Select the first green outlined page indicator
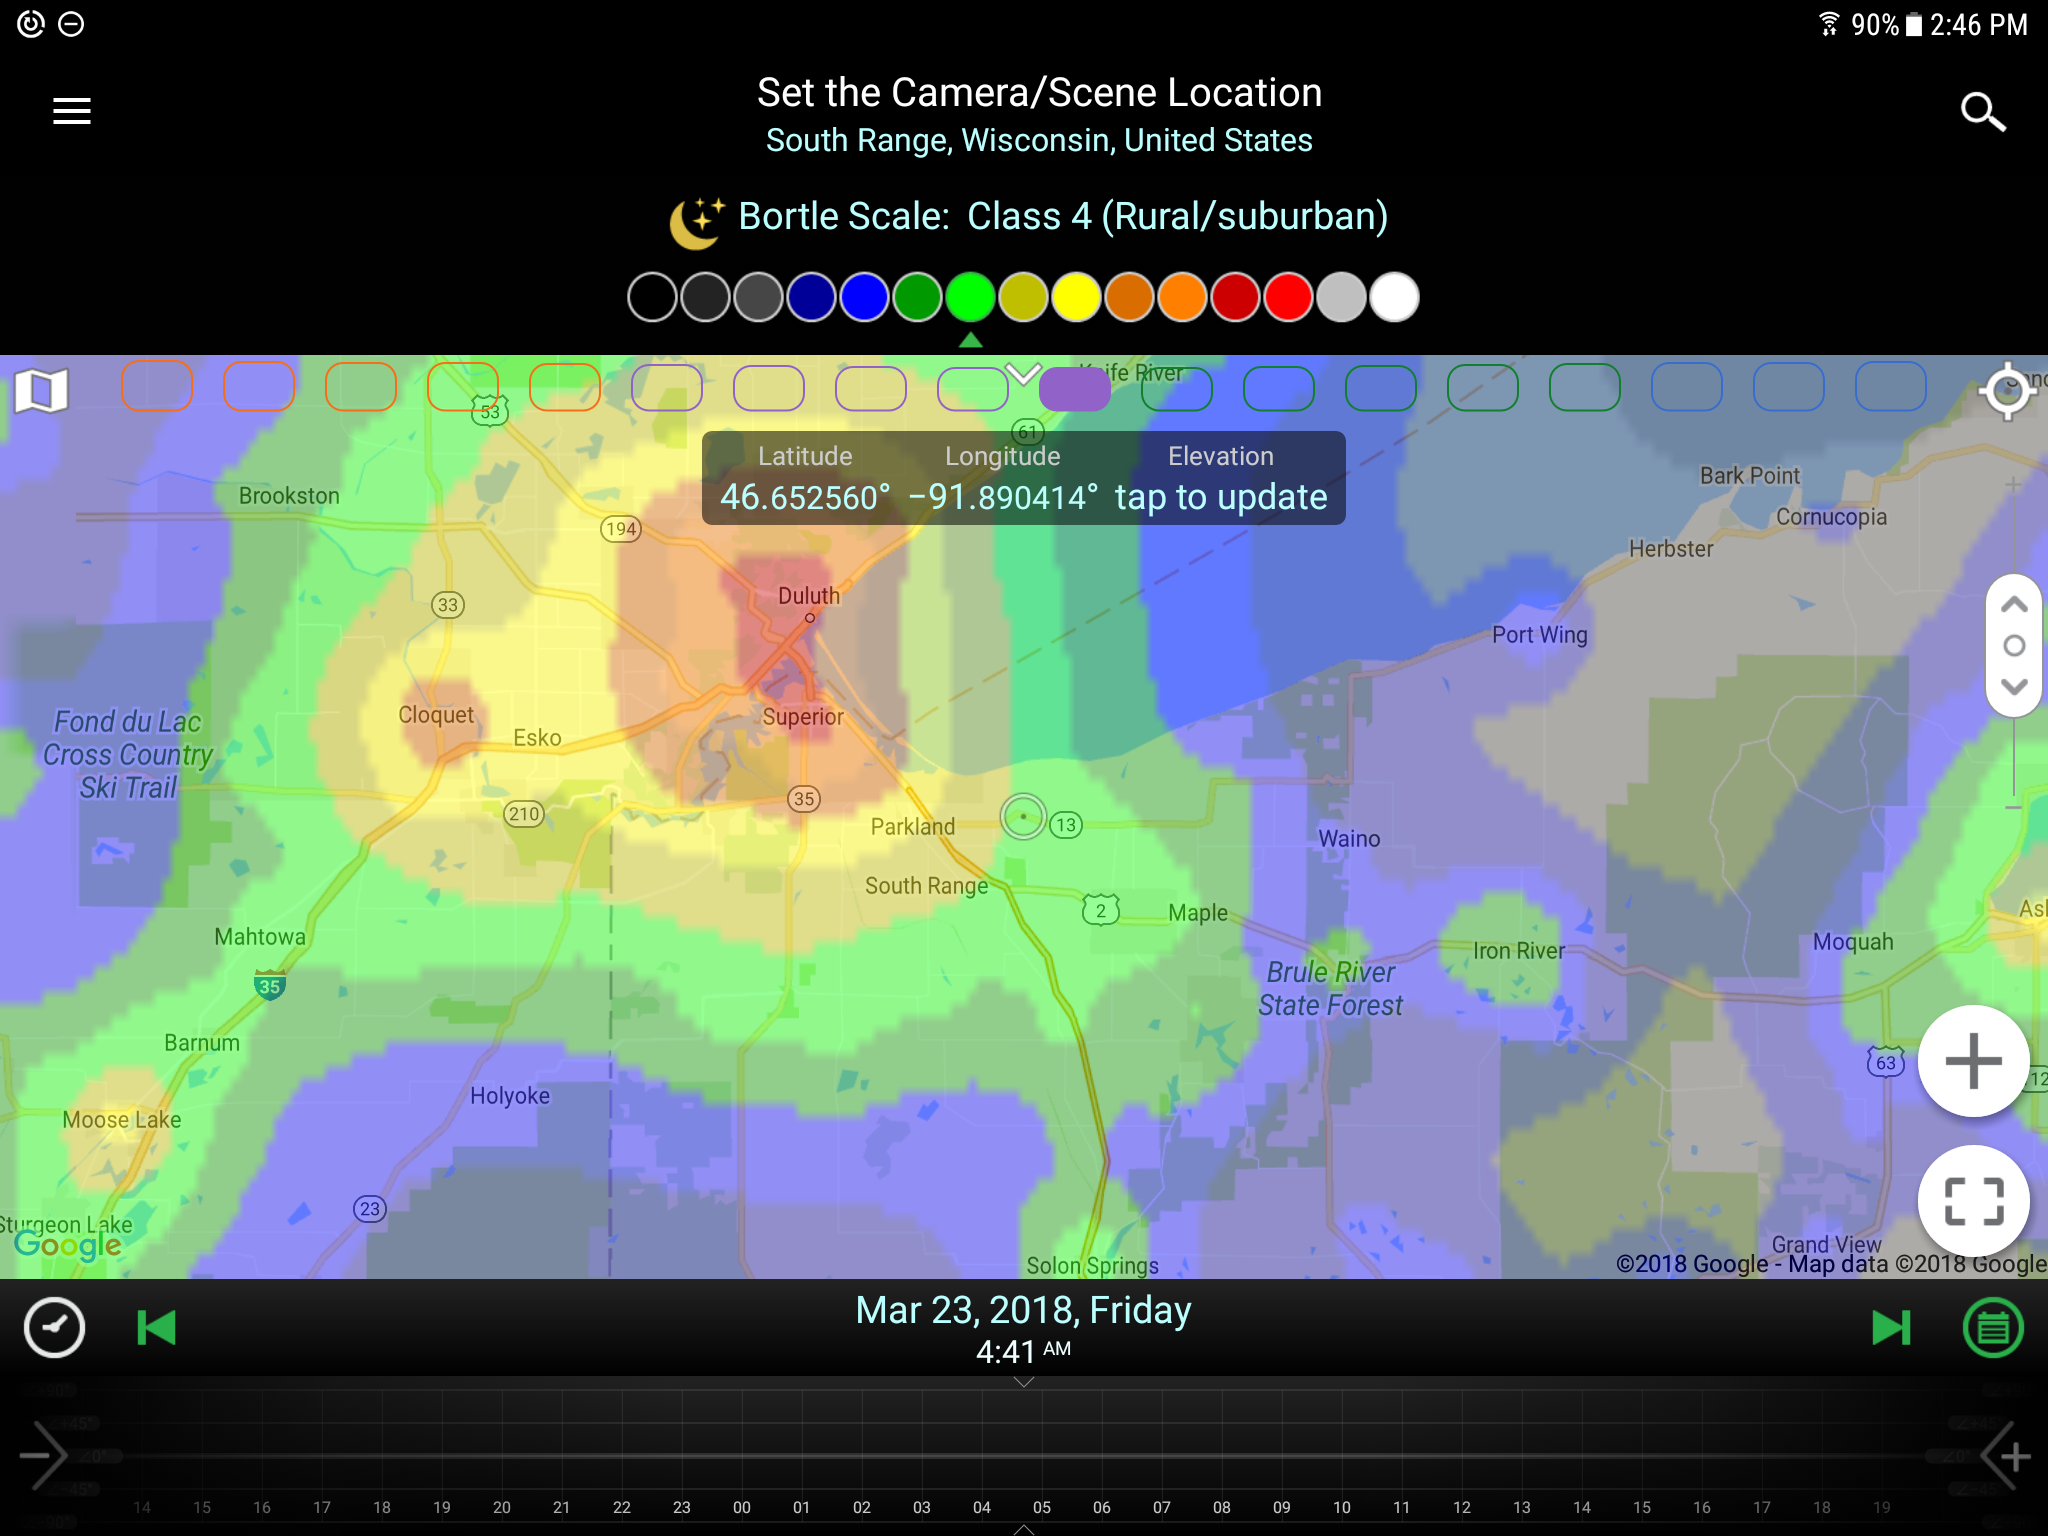This screenshot has height=1536, width=2048. (x=1177, y=388)
